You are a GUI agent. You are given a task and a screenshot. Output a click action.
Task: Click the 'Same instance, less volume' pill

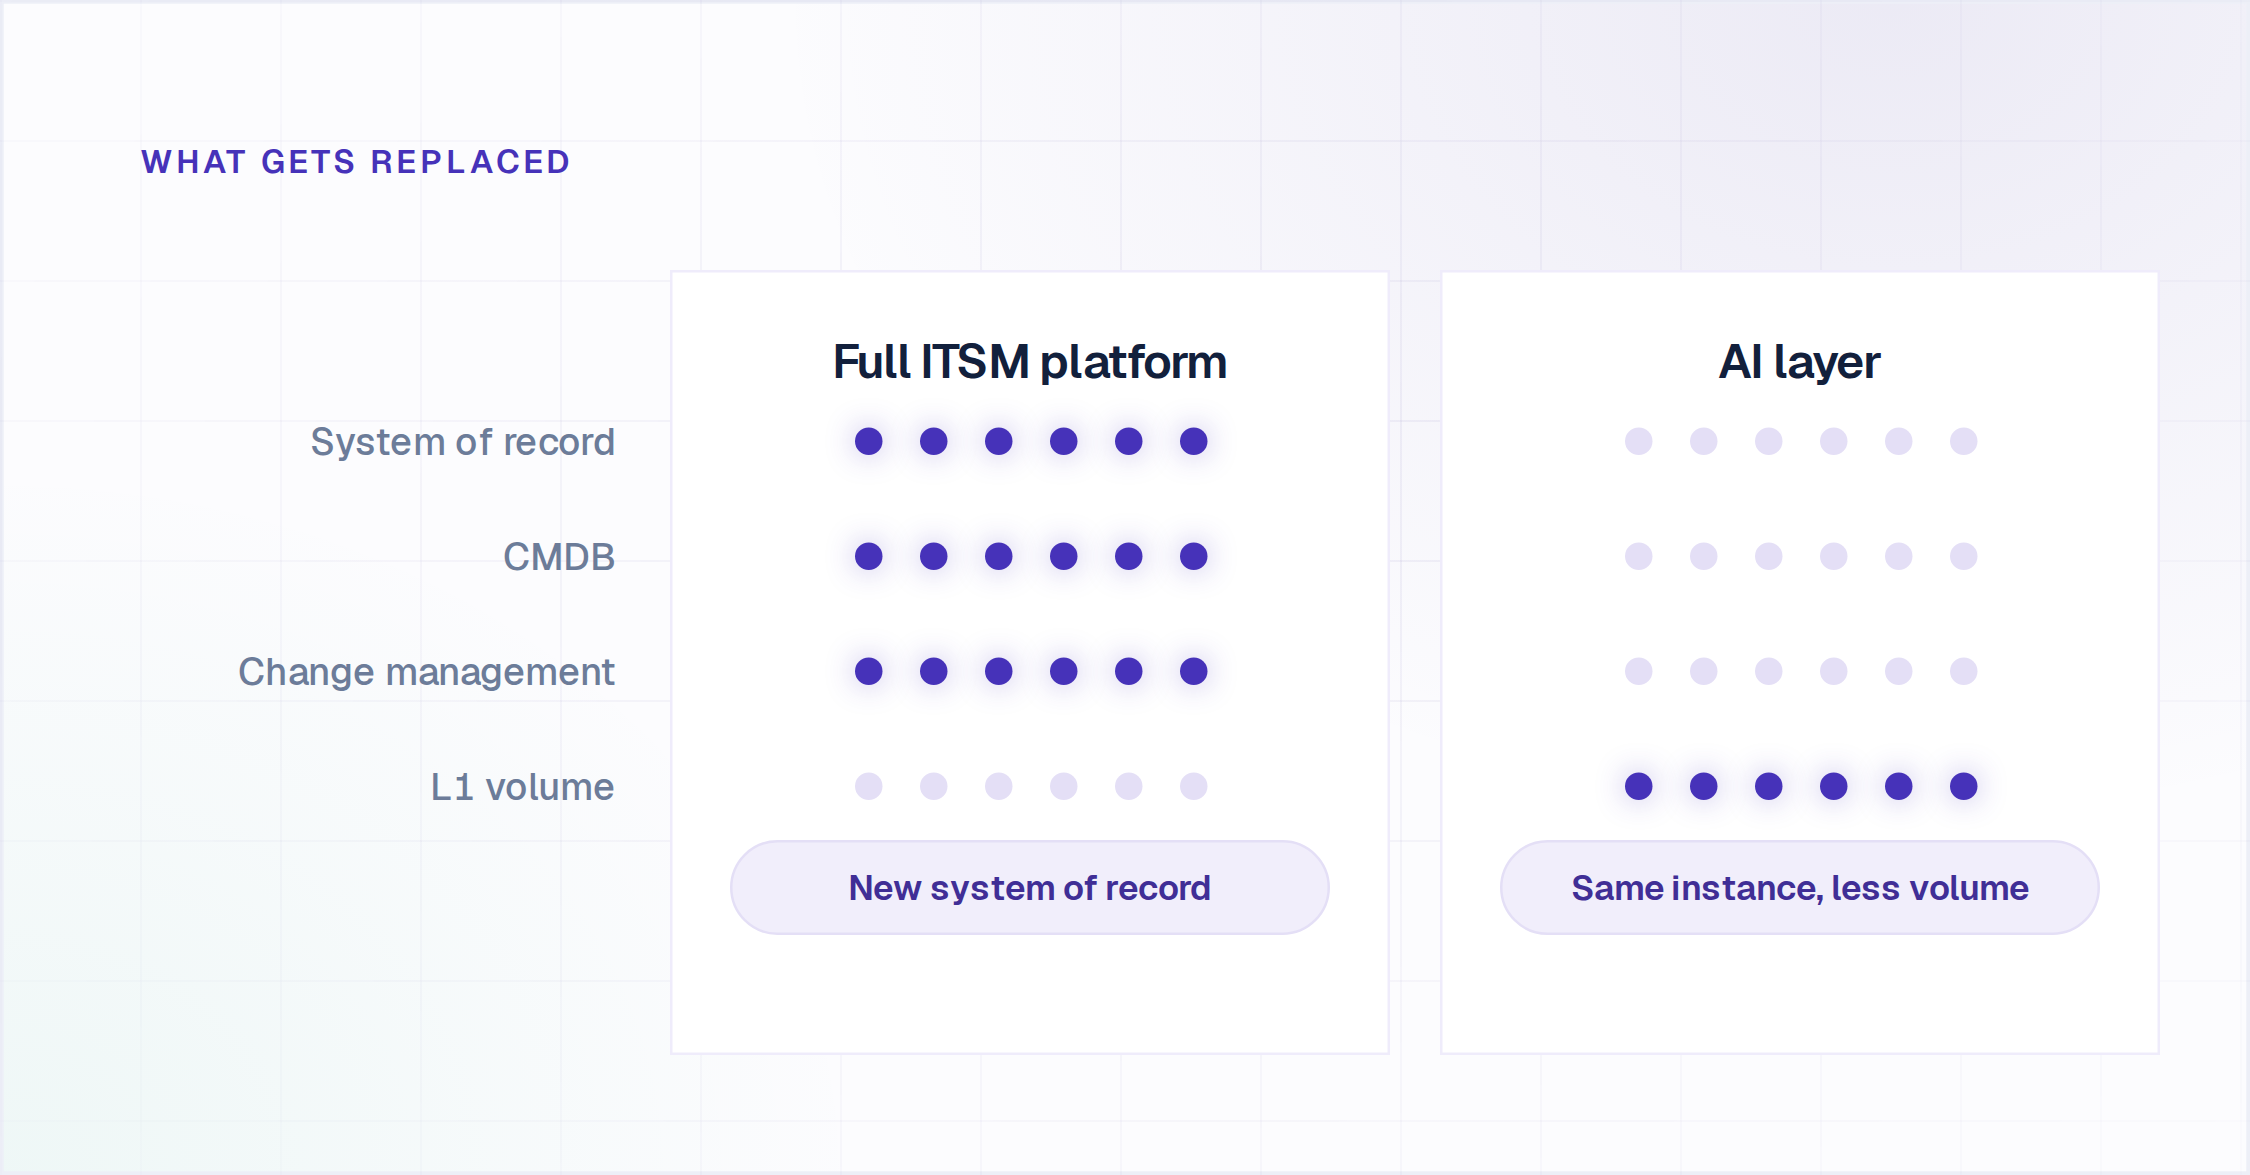tap(1799, 888)
